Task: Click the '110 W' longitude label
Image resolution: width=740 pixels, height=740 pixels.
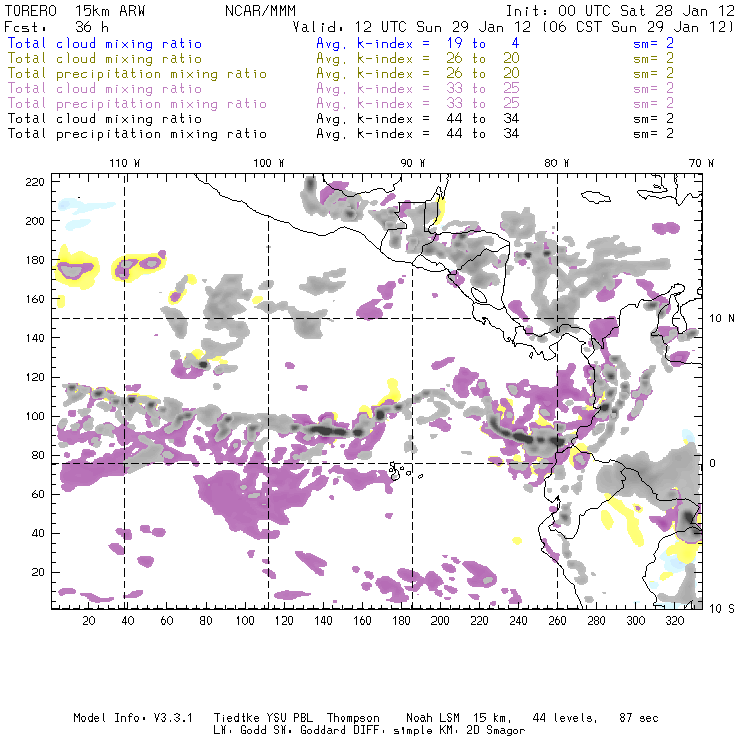Action: pyautogui.click(x=125, y=163)
